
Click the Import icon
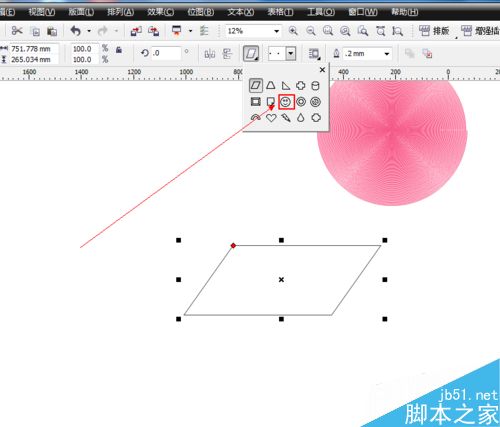(136, 31)
